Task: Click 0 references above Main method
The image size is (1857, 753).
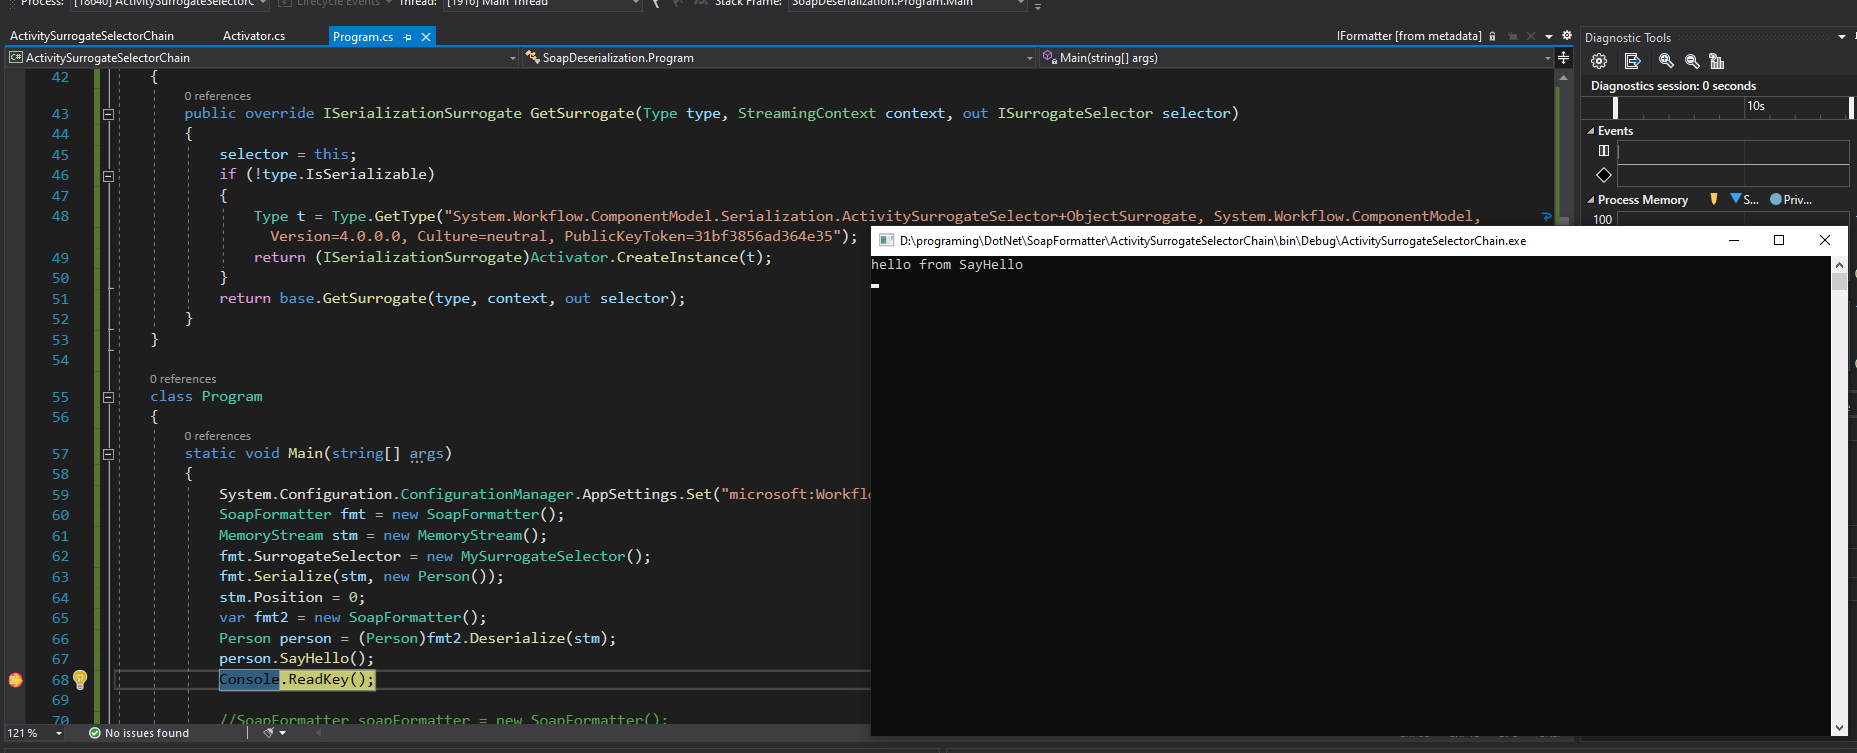Action: point(218,436)
